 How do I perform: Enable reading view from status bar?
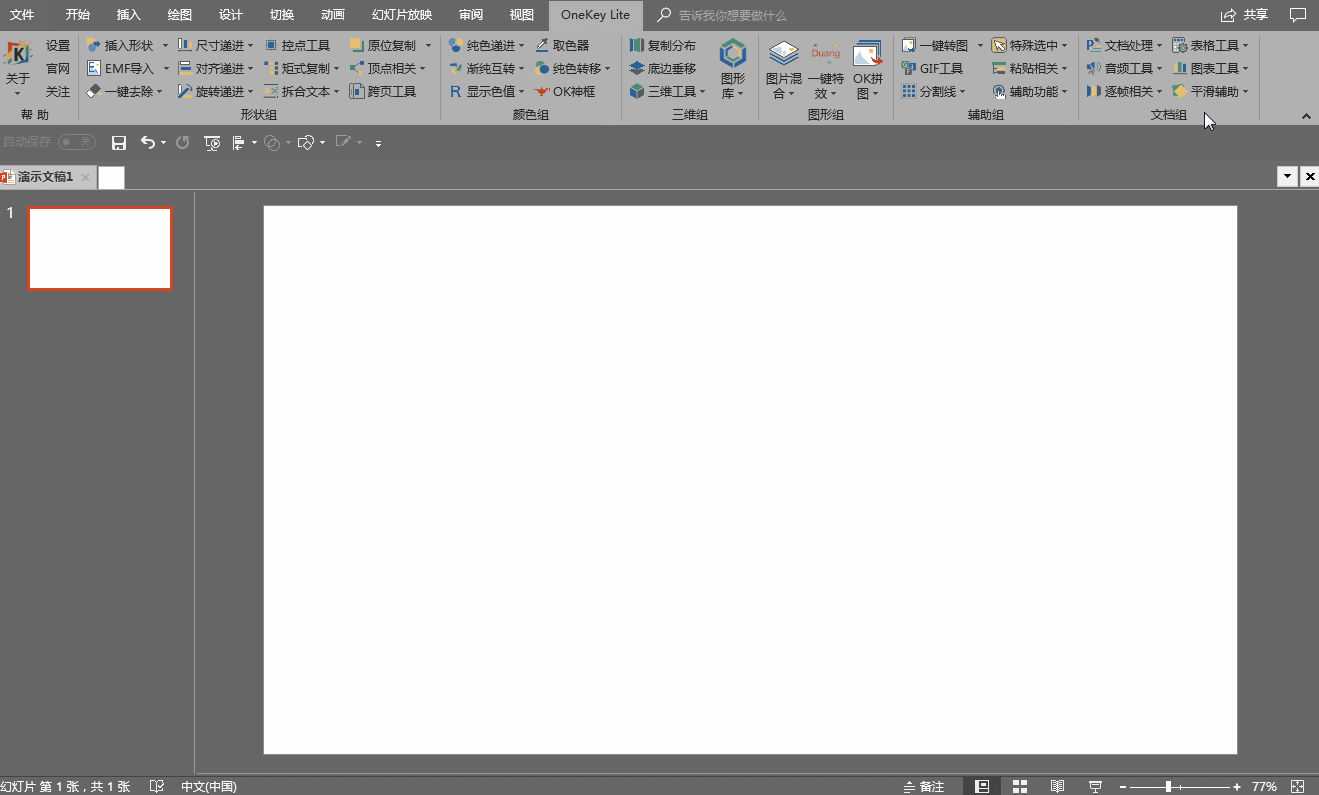(x=1057, y=787)
